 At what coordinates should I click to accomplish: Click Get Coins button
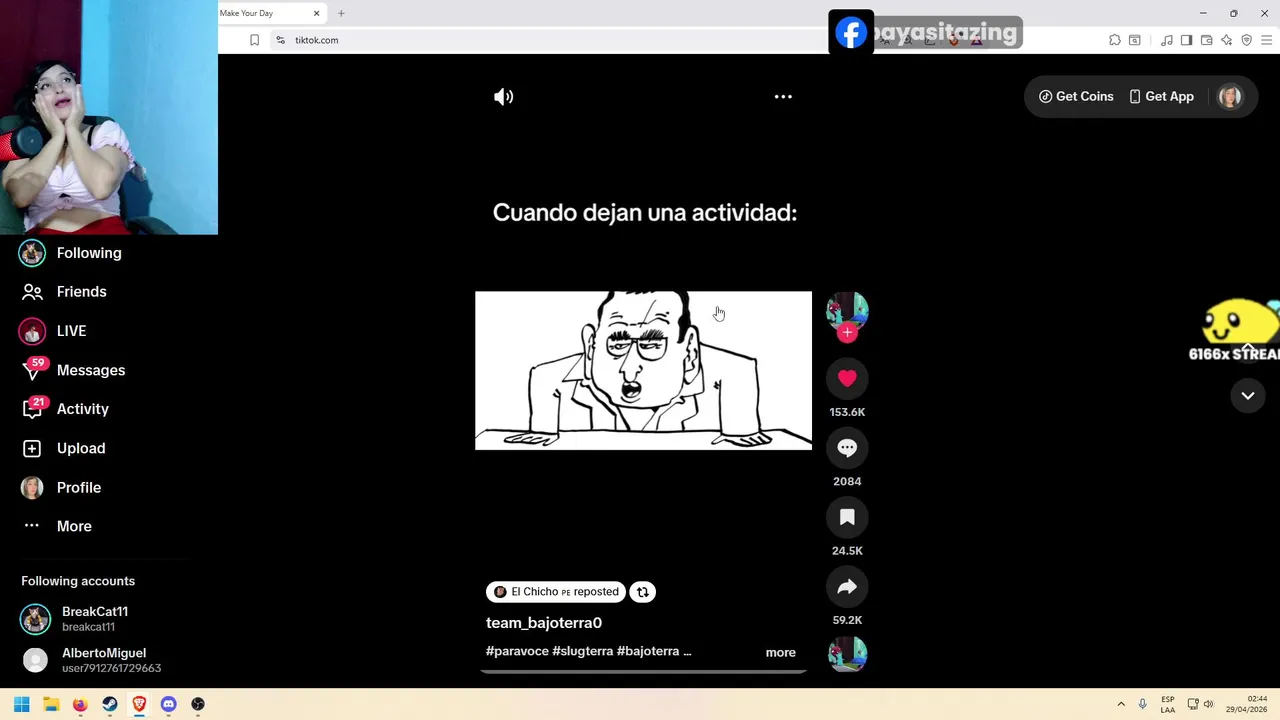coord(1076,97)
